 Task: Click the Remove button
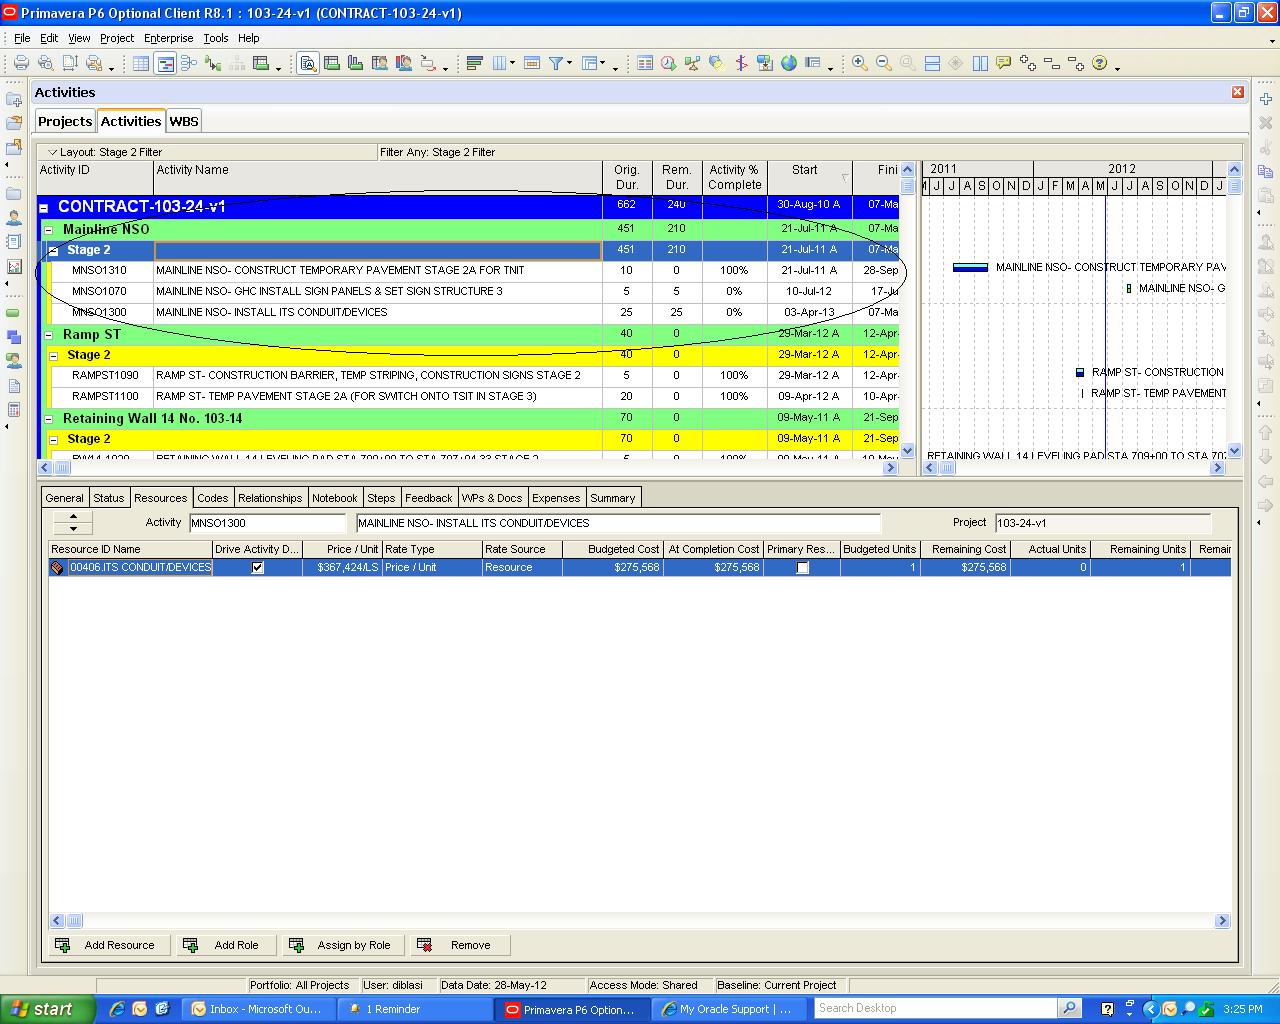tap(460, 945)
